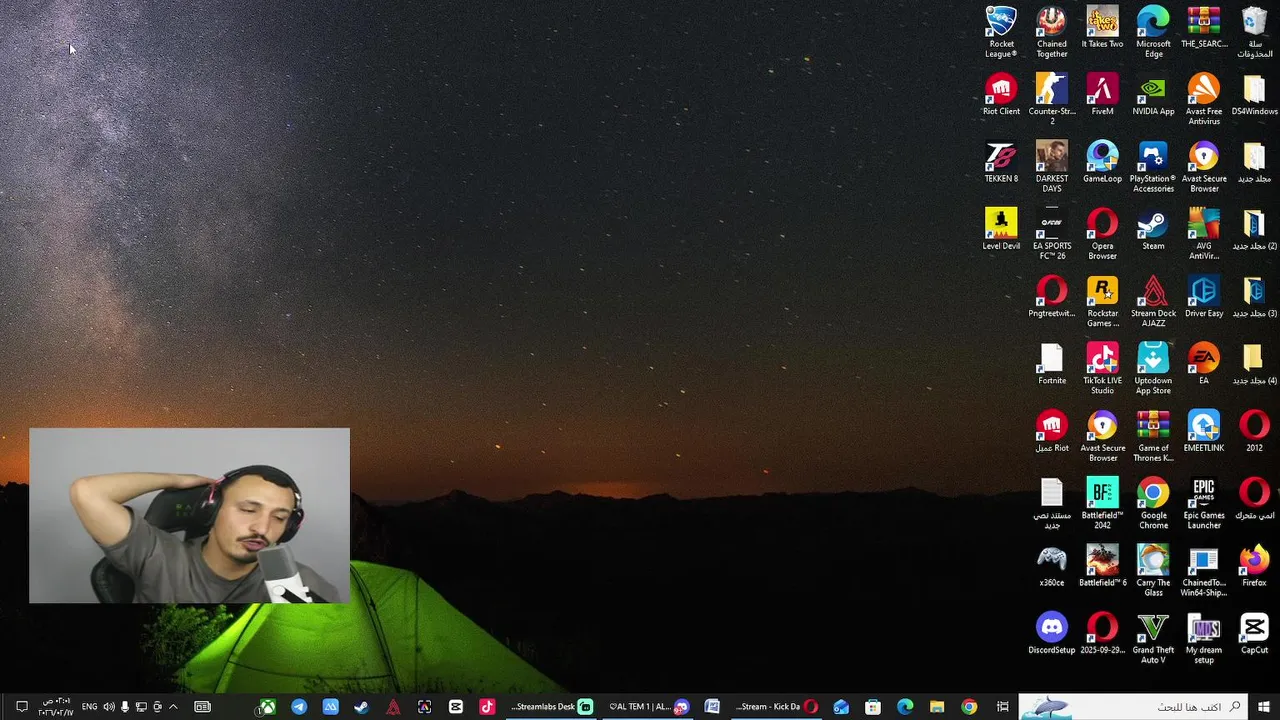This screenshot has width=1280, height=720.
Task: Open Microsoft Edge desktop shortcut
Action: click(1153, 32)
